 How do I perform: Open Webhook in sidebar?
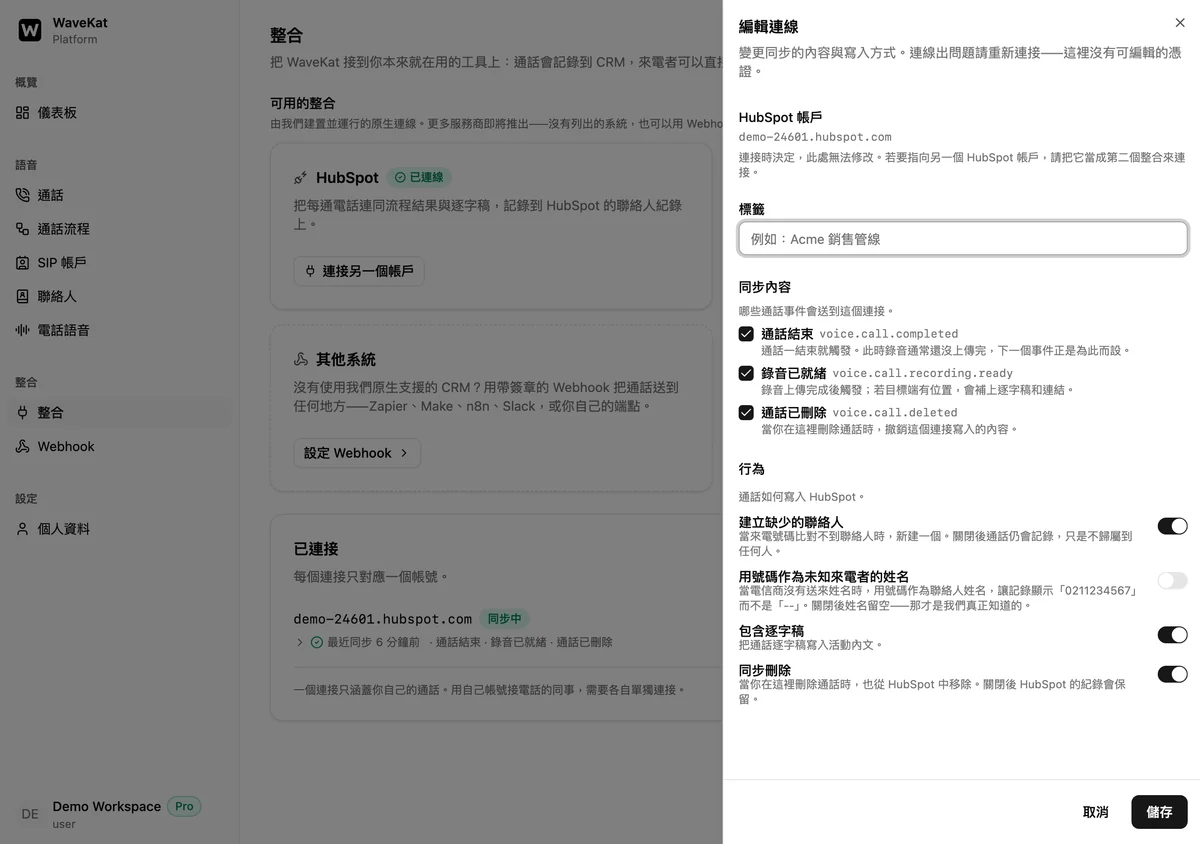[x=119, y=446]
